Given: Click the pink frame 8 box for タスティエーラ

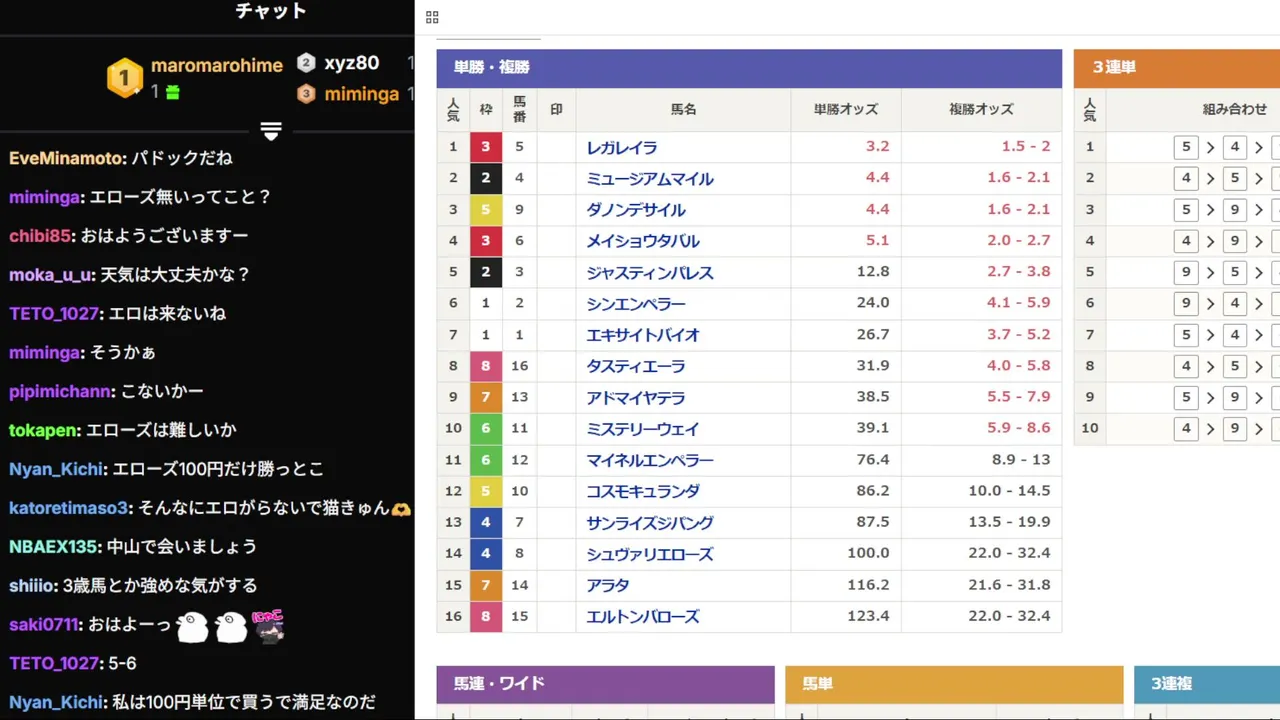Looking at the screenshot, I should click(486, 366).
